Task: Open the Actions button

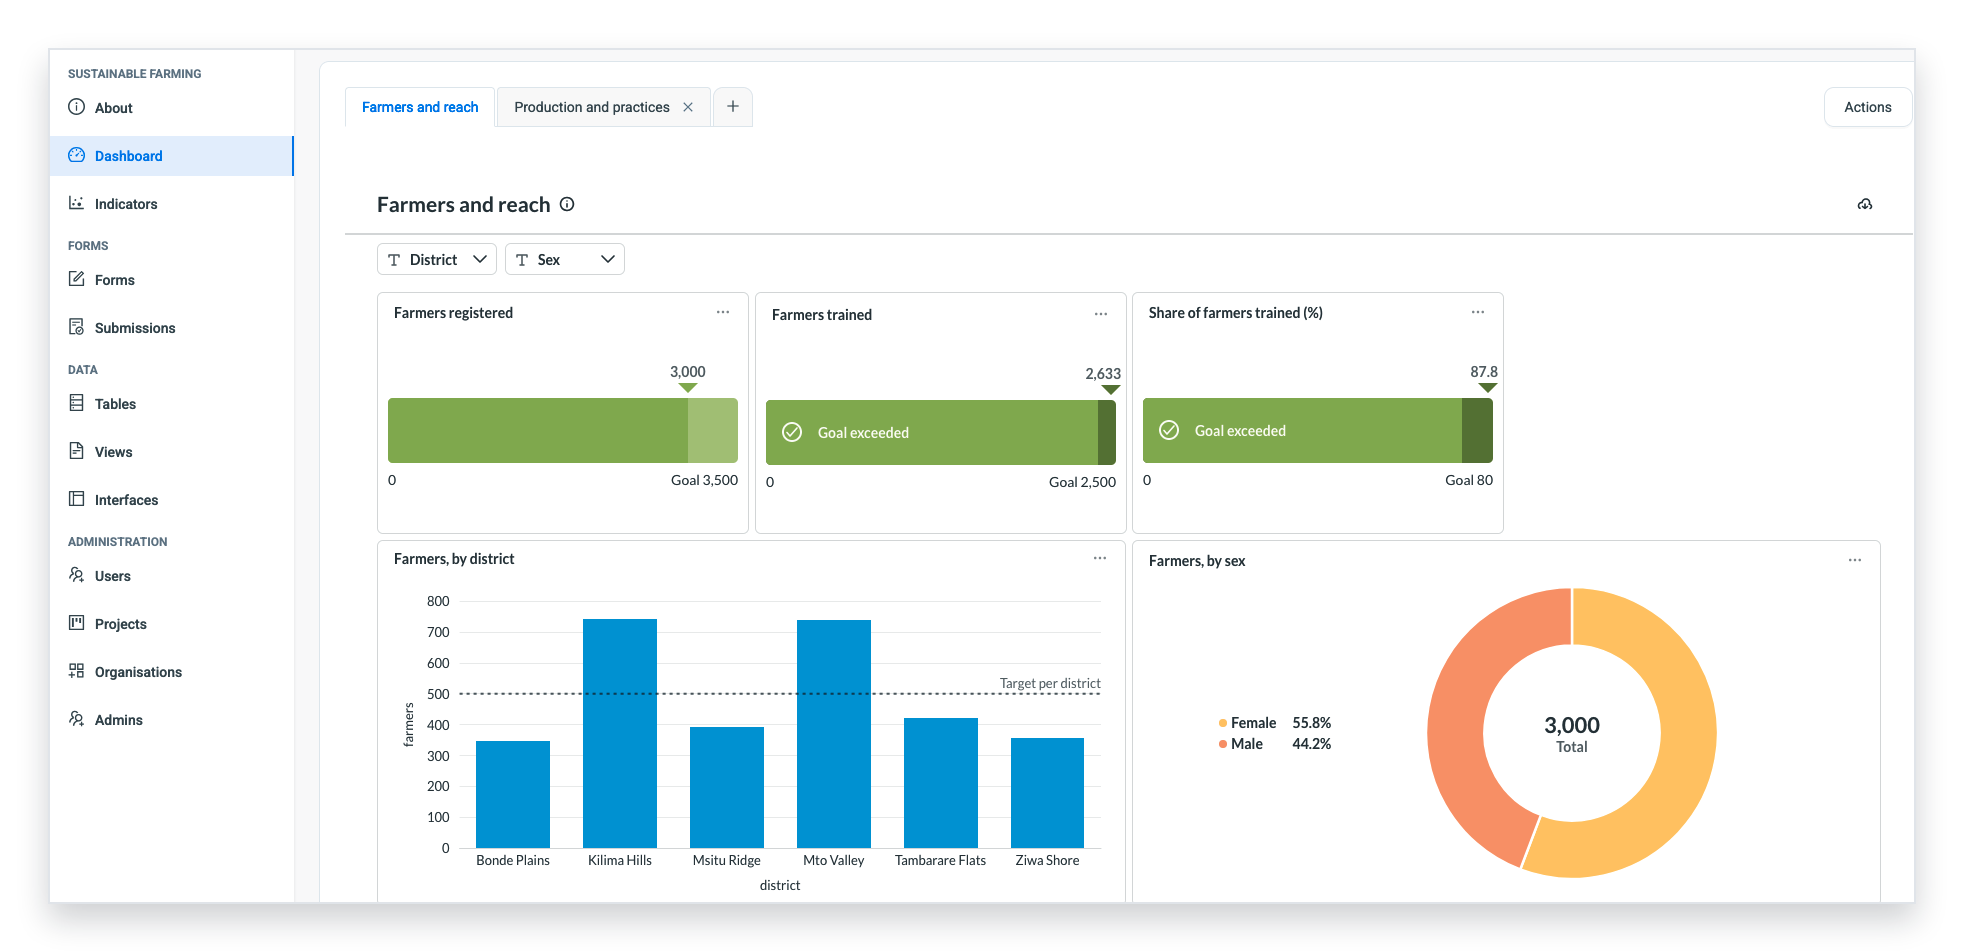Action: (1868, 107)
